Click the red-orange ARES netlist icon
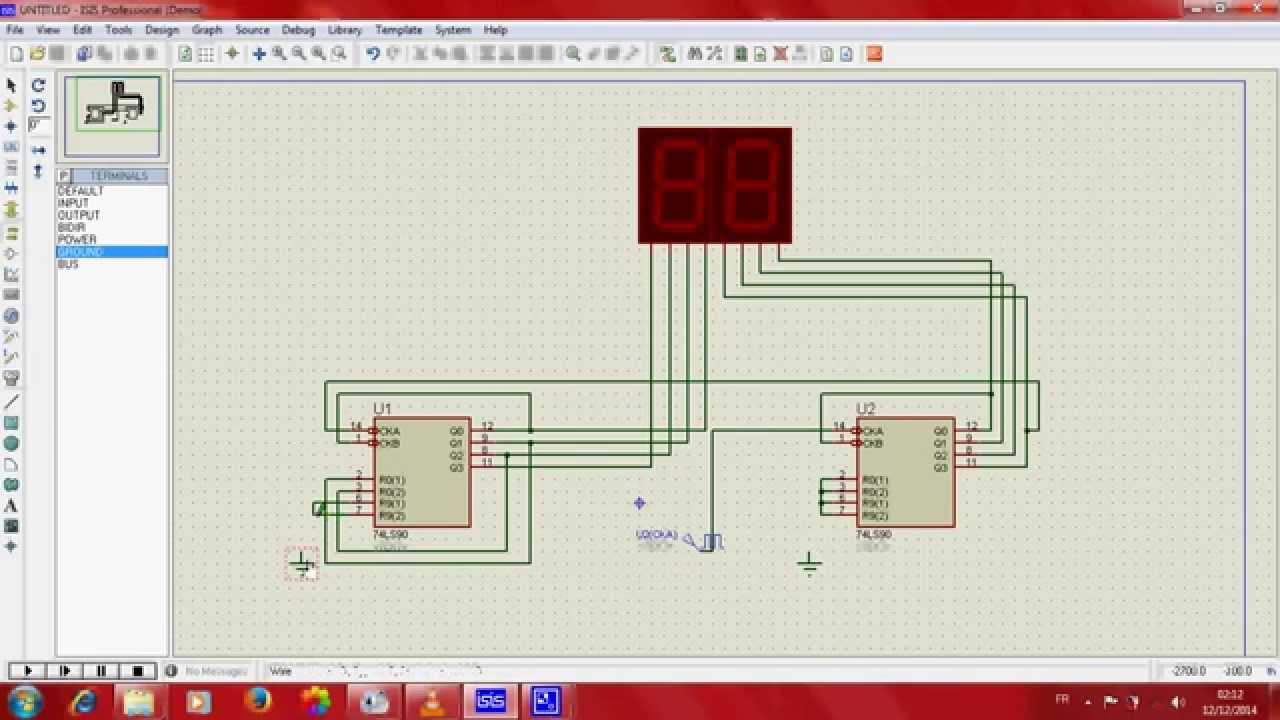This screenshot has height=720, width=1280. [x=874, y=54]
